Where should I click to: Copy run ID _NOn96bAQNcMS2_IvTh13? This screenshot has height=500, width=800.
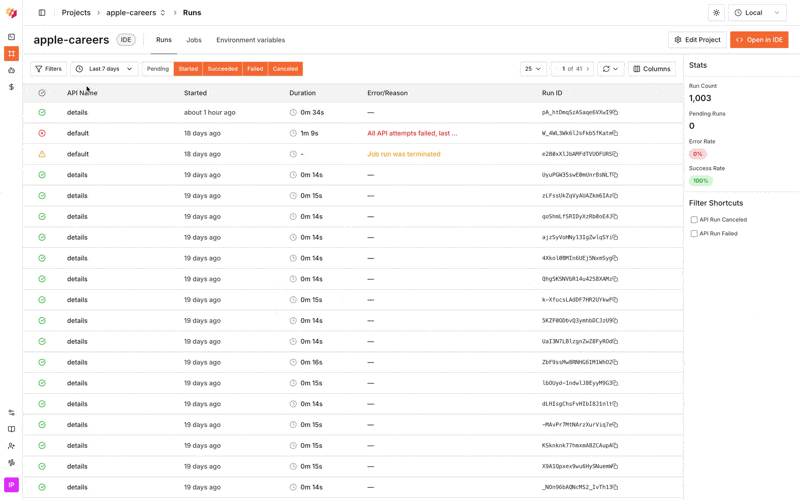pyautogui.click(x=615, y=487)
